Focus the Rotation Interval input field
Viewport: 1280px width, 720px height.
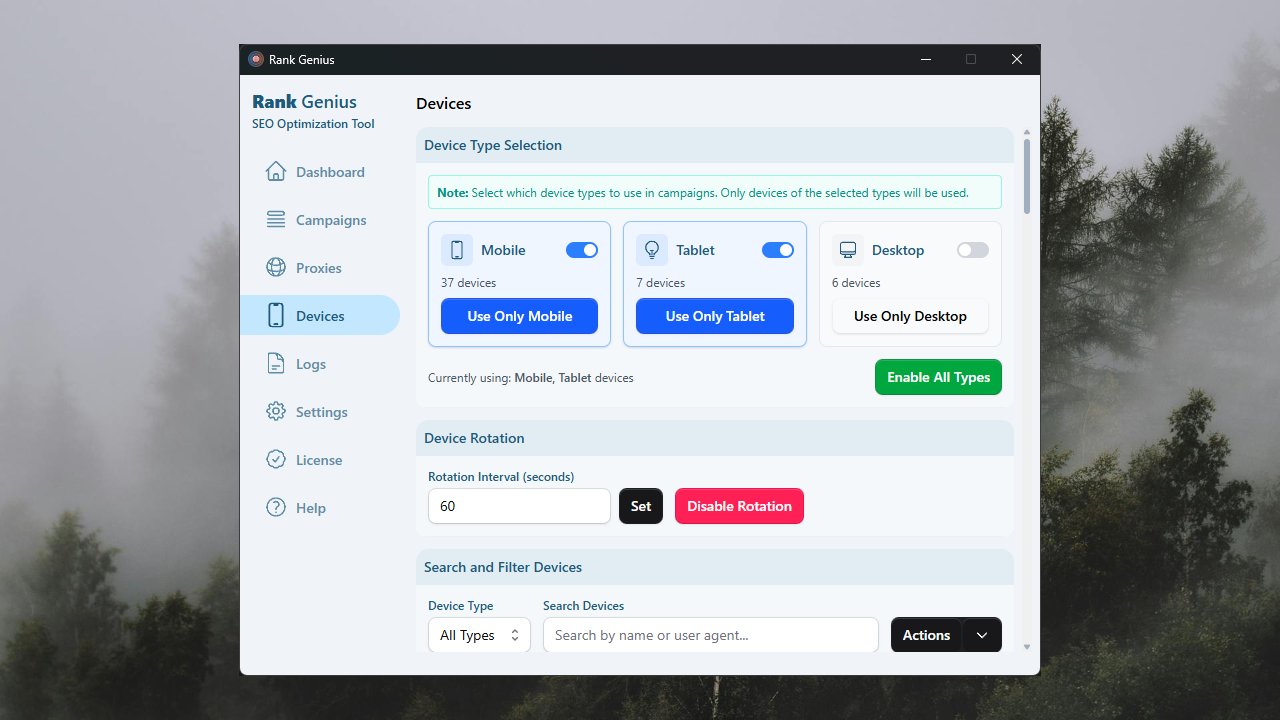point(519,506)
